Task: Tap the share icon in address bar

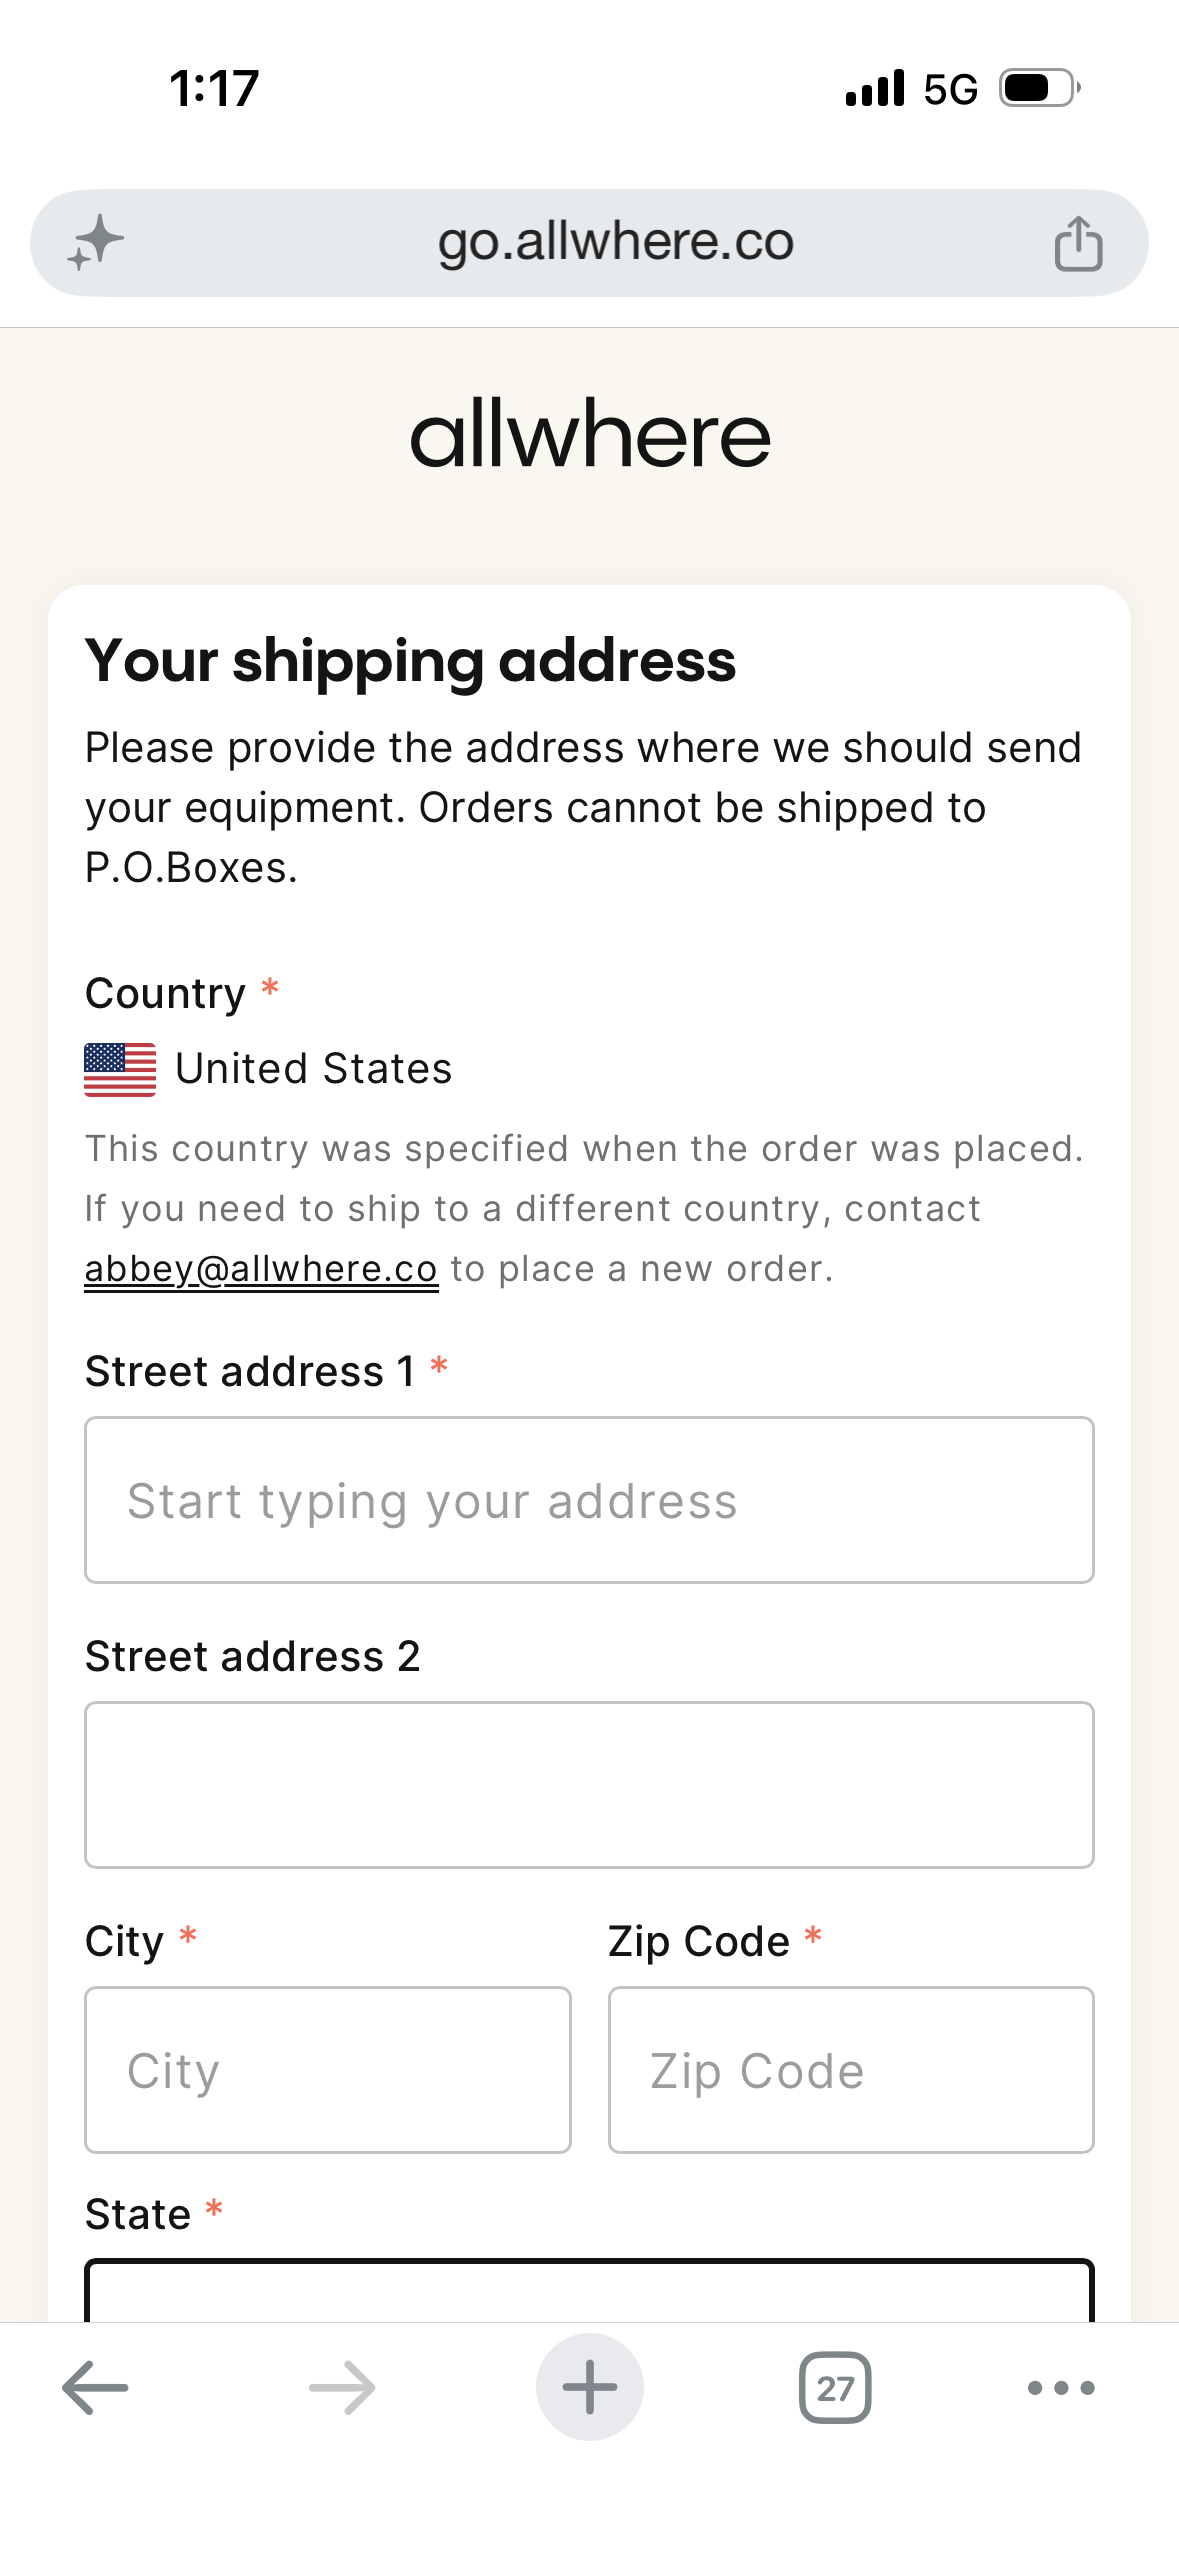Action: 1078,244
